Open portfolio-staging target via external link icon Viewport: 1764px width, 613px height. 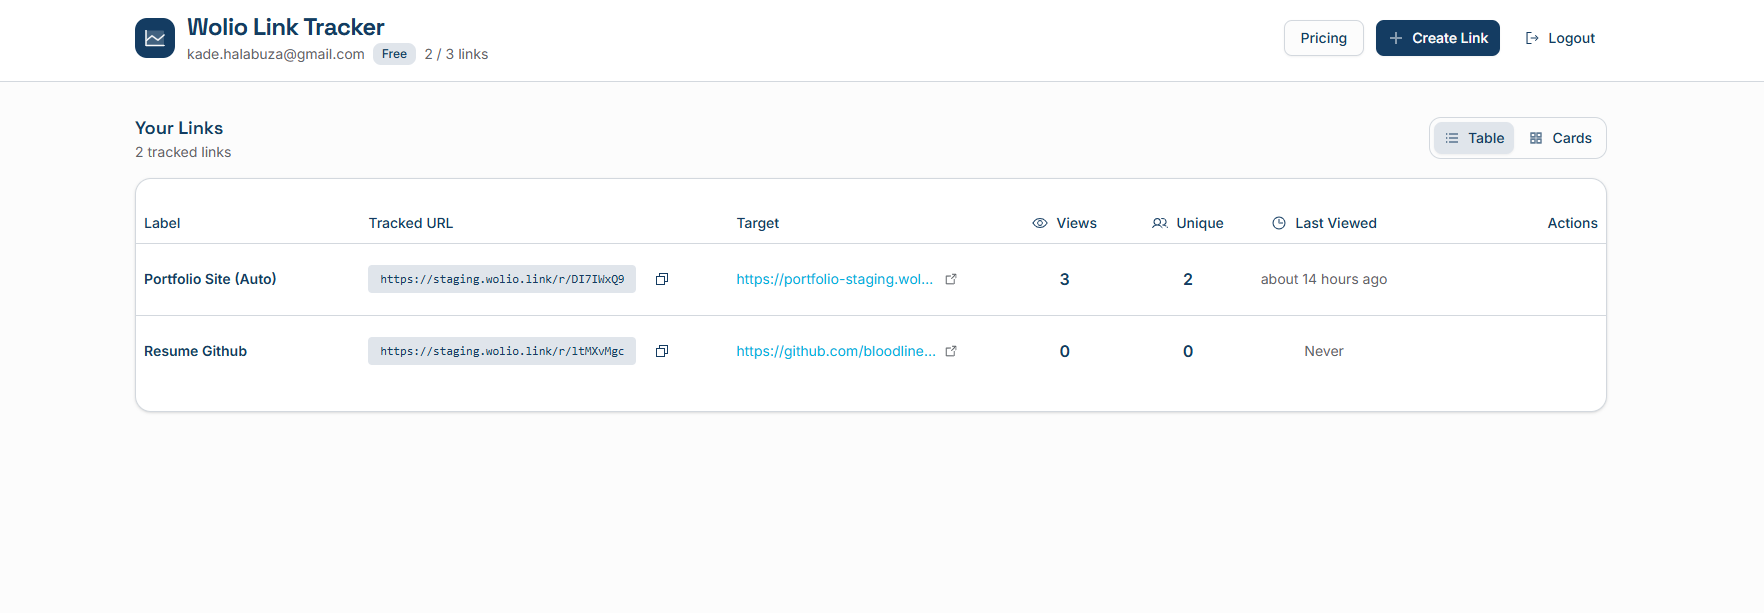(951, 279)
